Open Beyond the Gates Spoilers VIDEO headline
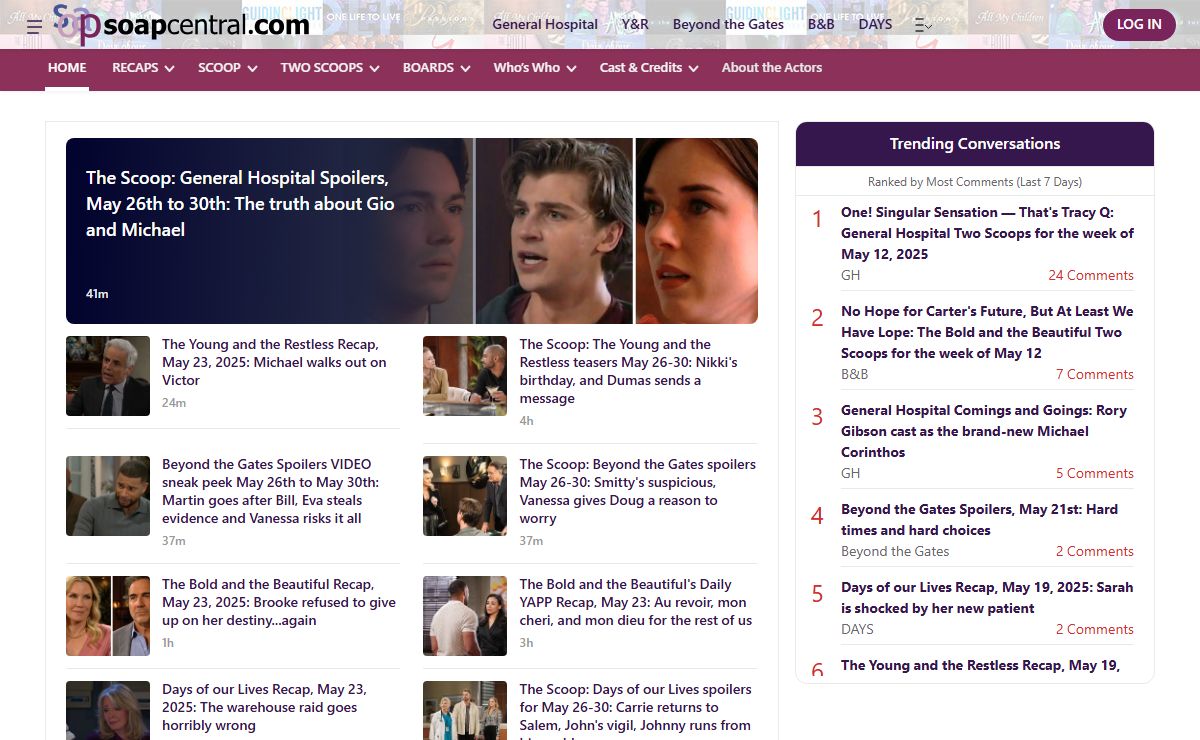The height and width of the screenshot is (740, 1200). click(270, 491)
